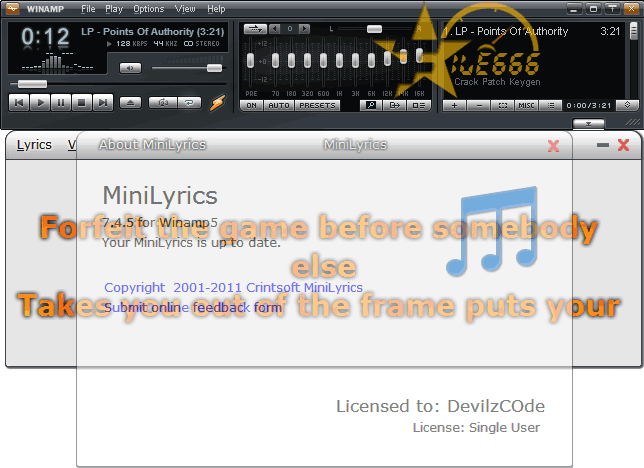Click the 6K equalizer band slider
The image size is (644, 468).
click(371, 61)
